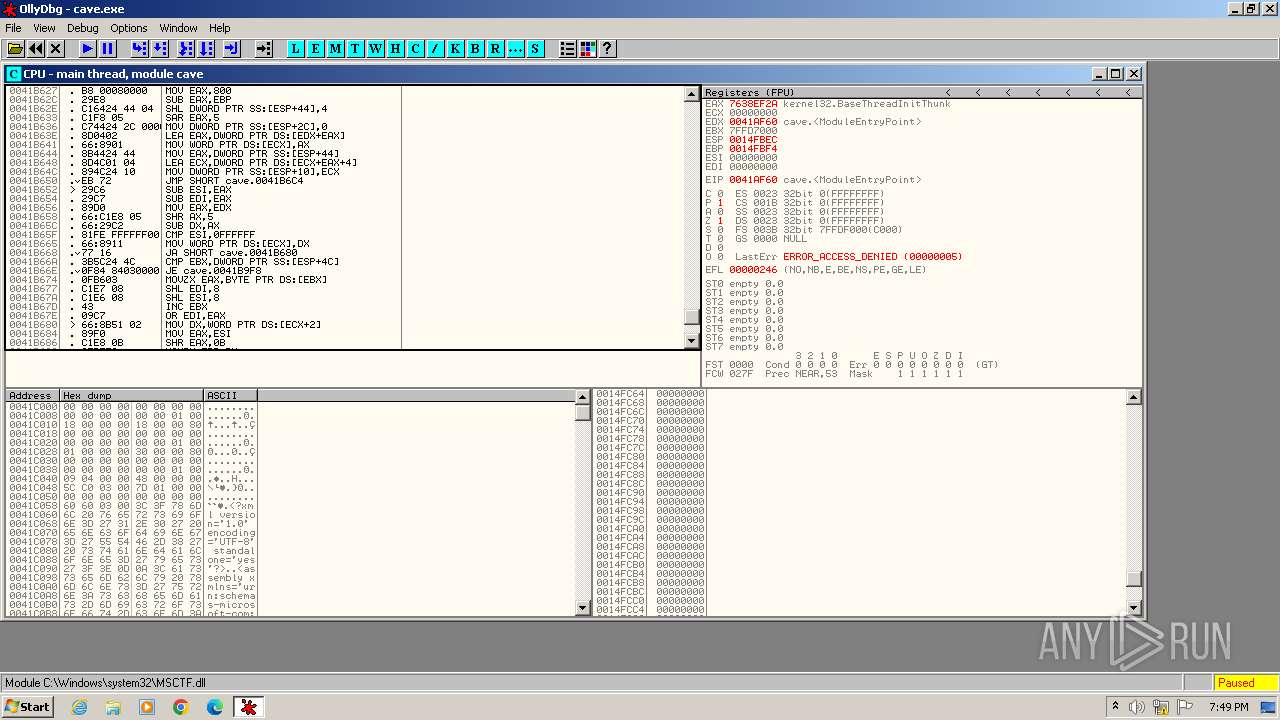Screen dimensions: 1280x720
Task: Click the stack pane scroll-up arrow
Action: coord(1133,397)
